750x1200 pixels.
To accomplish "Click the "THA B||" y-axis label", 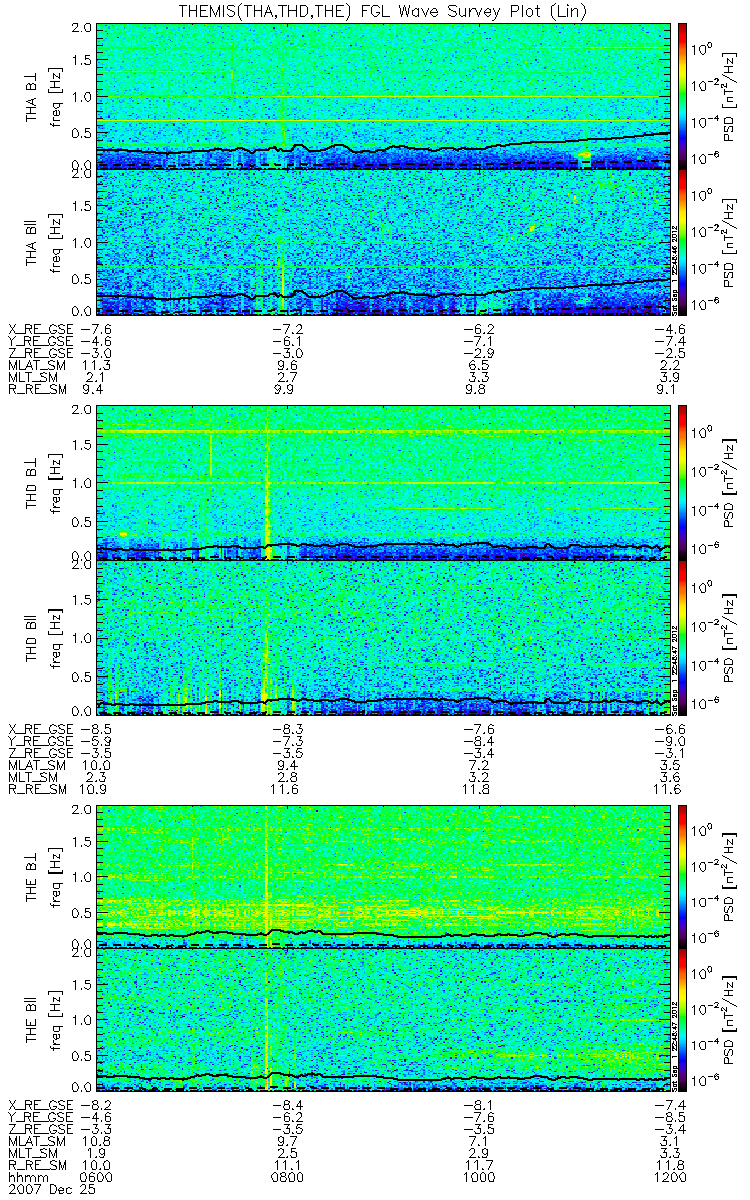I will click(33, 241).
